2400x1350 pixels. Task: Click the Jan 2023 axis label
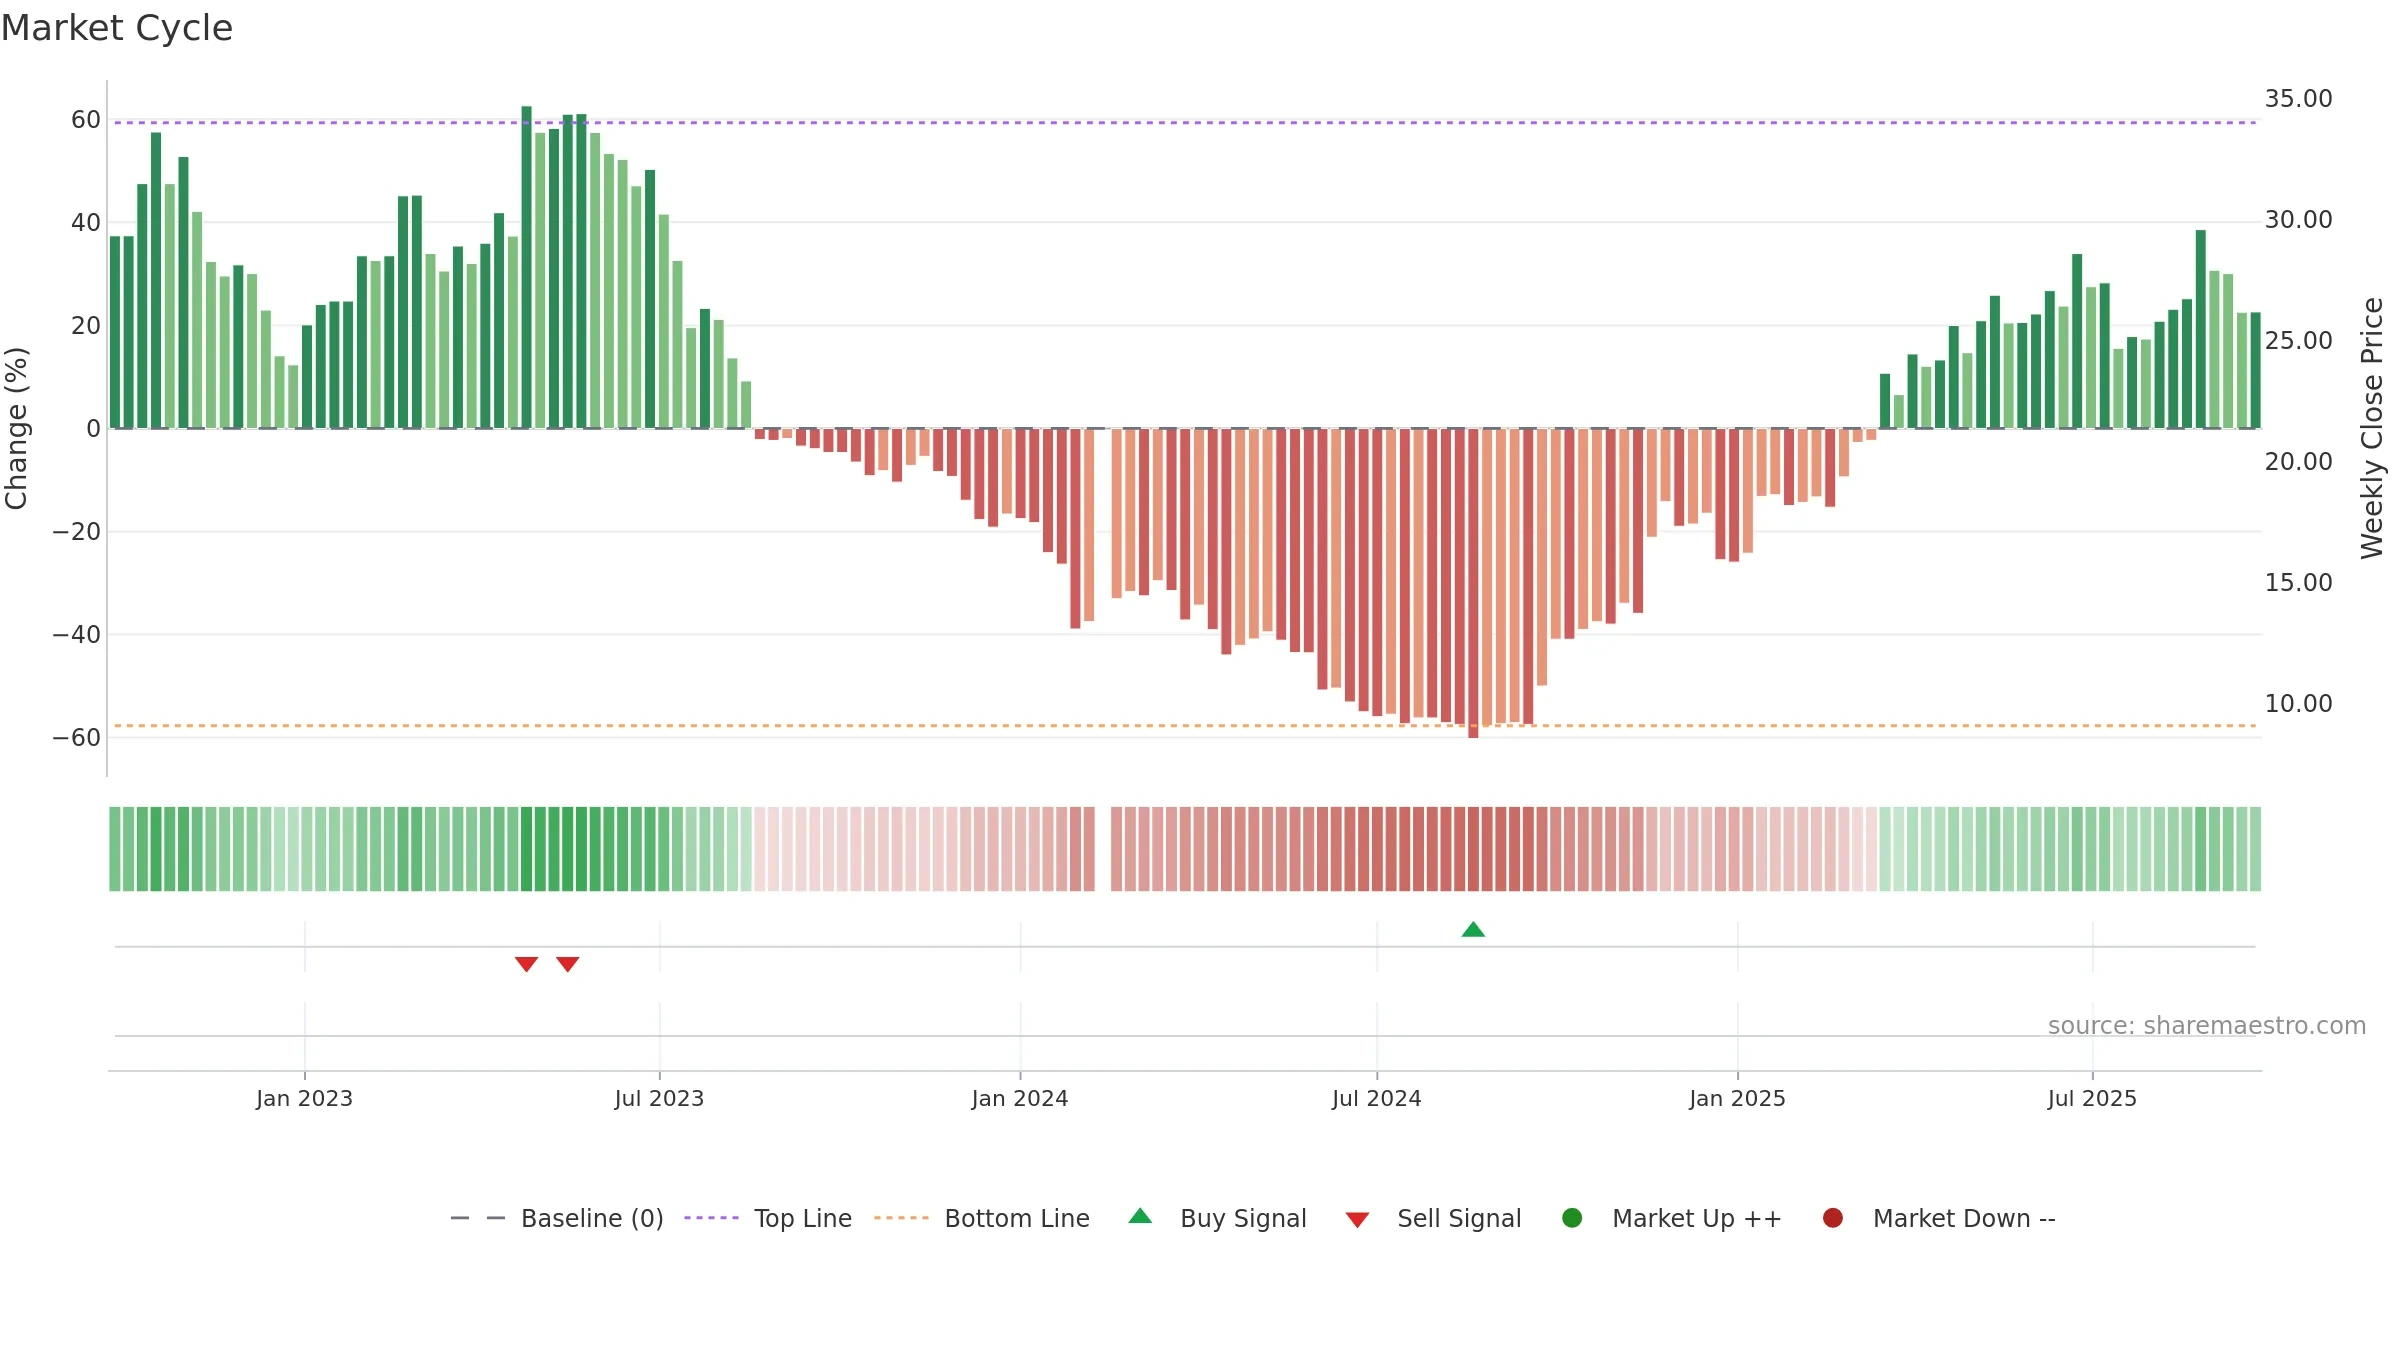(x=304, y=1099)
